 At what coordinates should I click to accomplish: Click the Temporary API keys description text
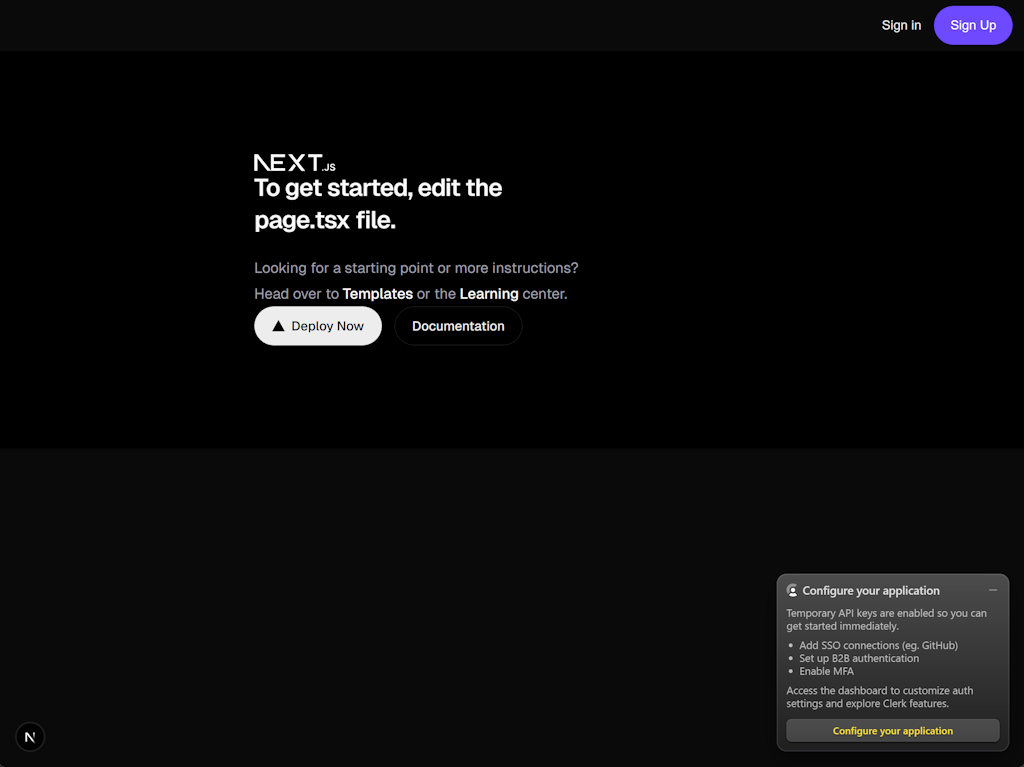pos(886,619)
